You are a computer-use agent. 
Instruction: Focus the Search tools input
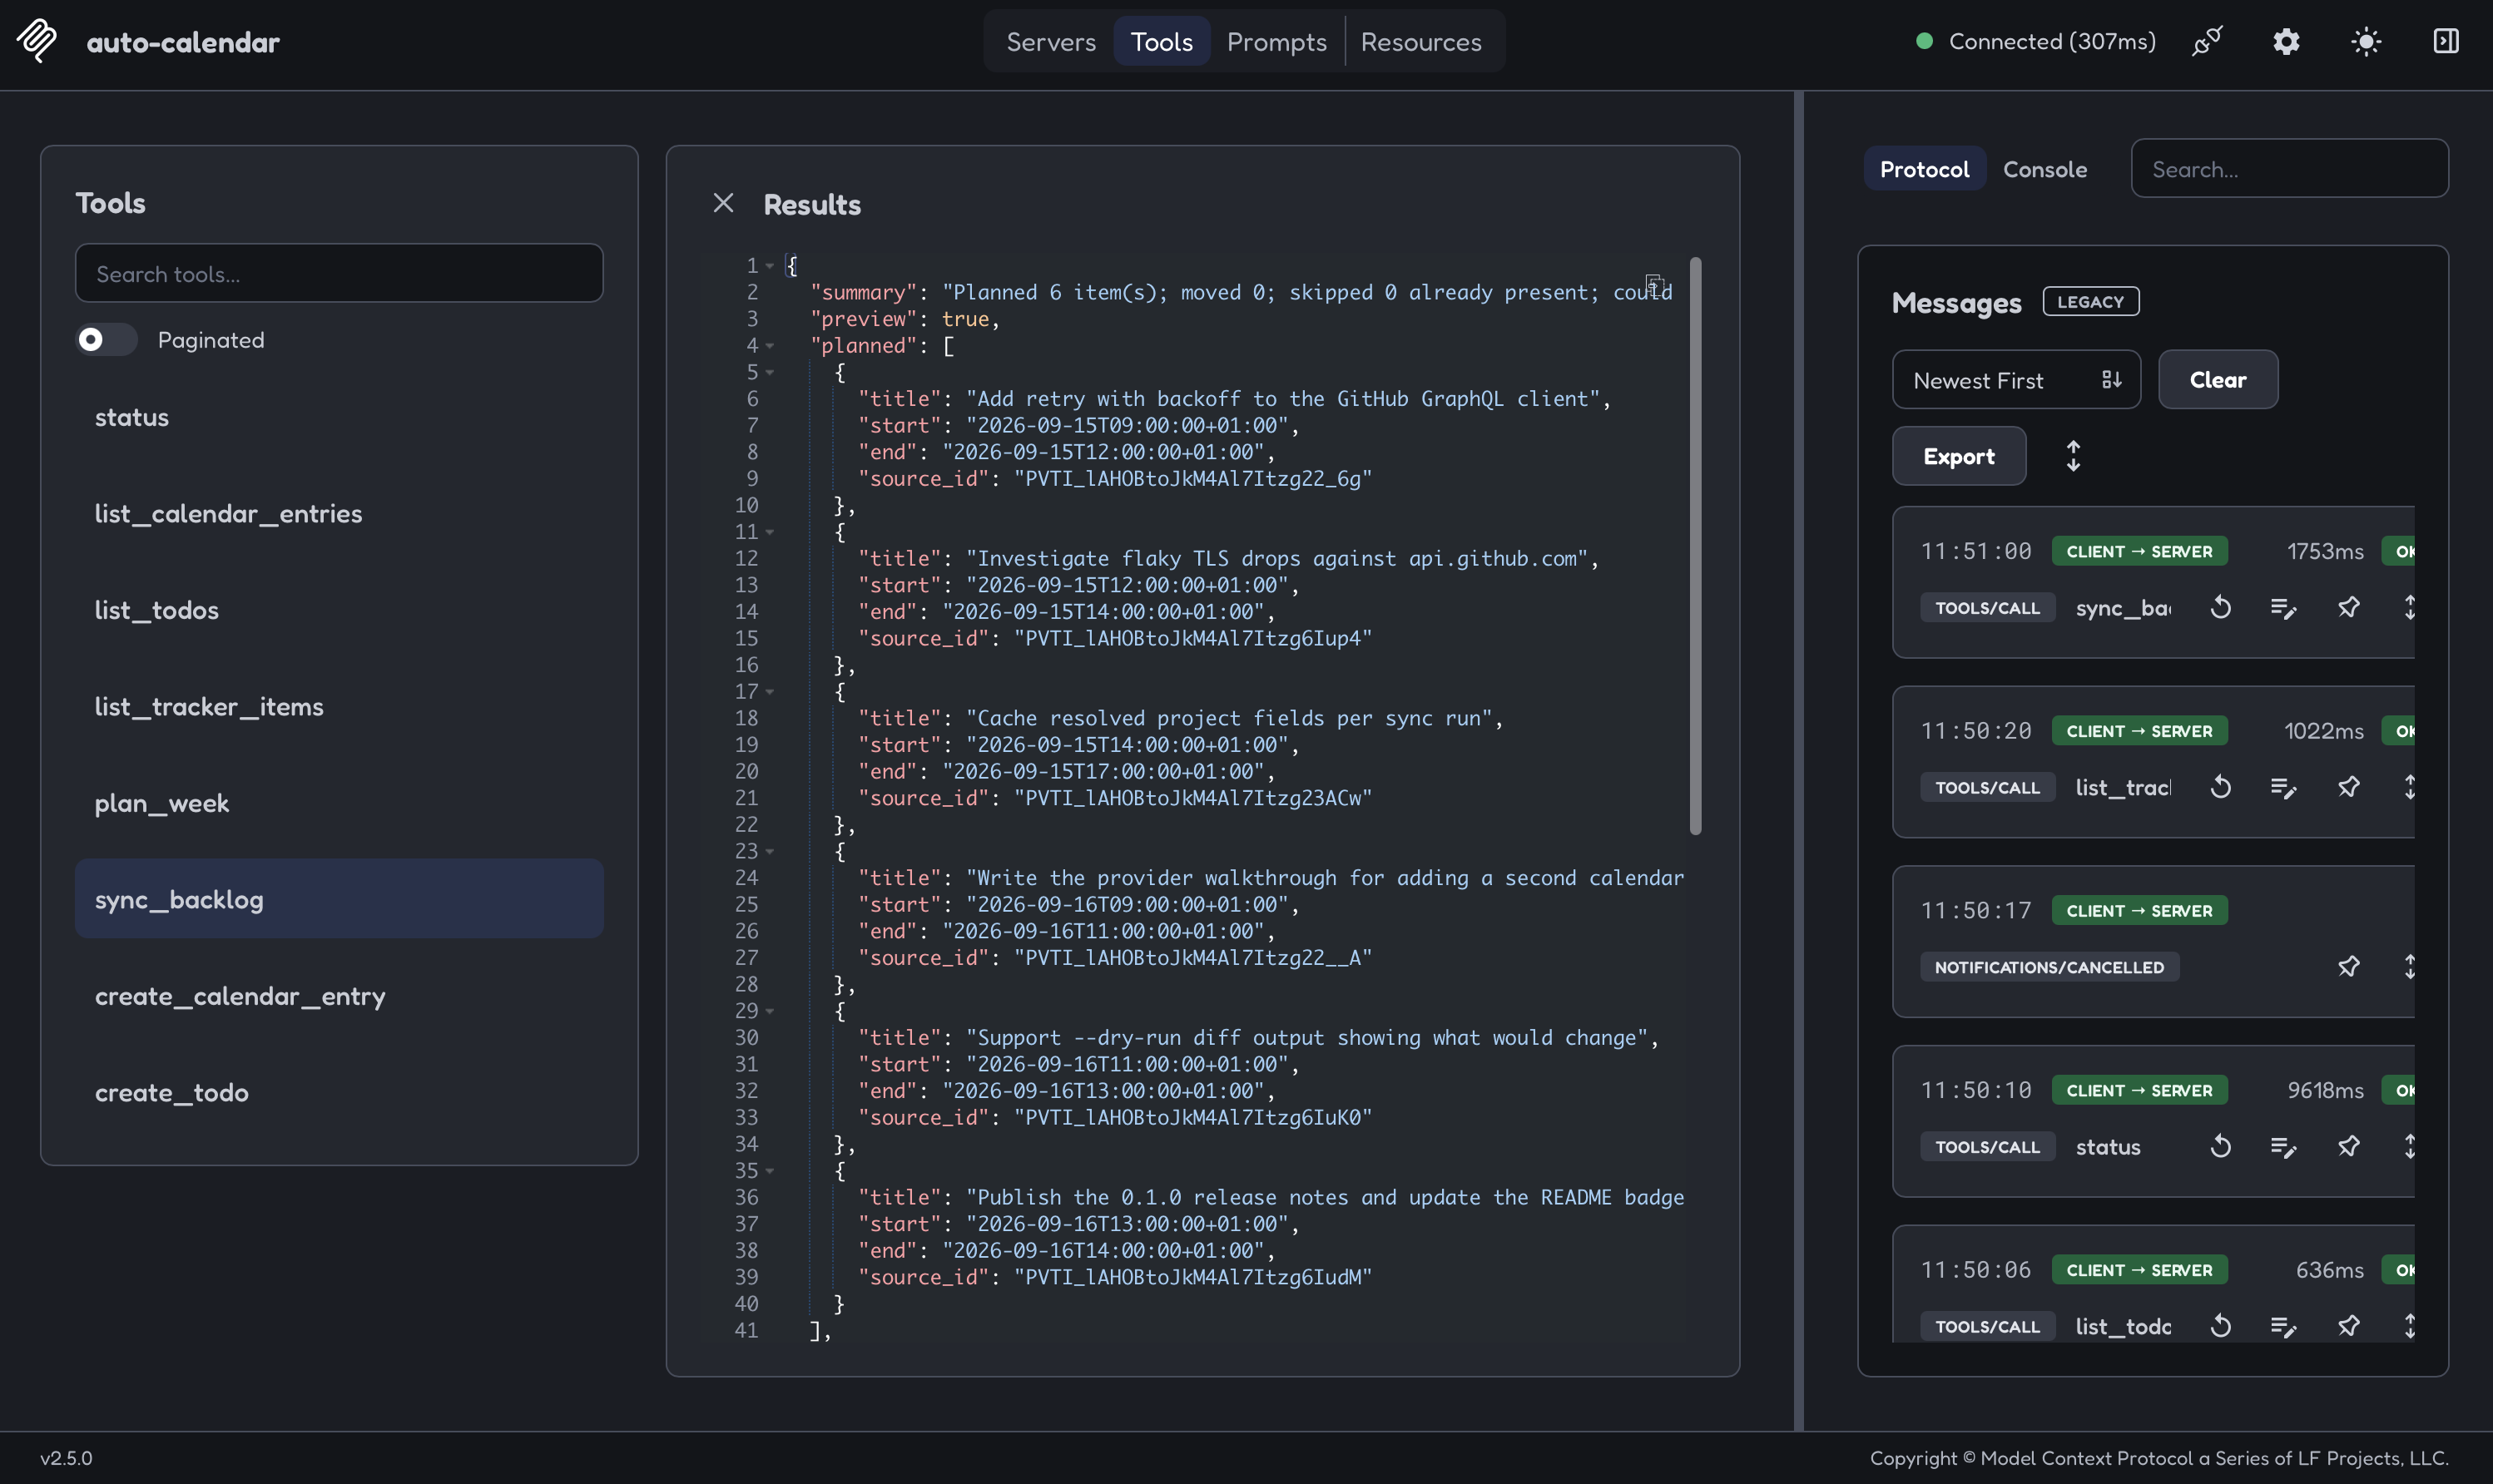point(339,273)
